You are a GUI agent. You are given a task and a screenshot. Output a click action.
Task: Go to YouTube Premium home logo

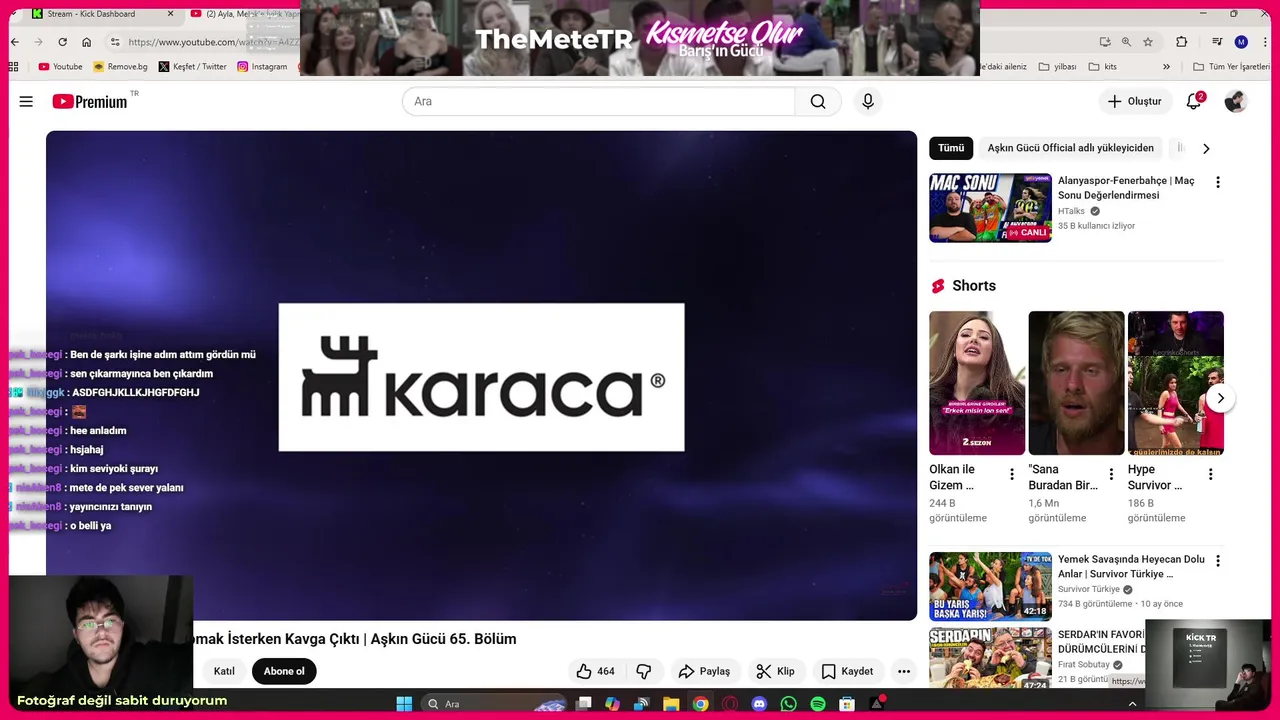coord(90,101)
